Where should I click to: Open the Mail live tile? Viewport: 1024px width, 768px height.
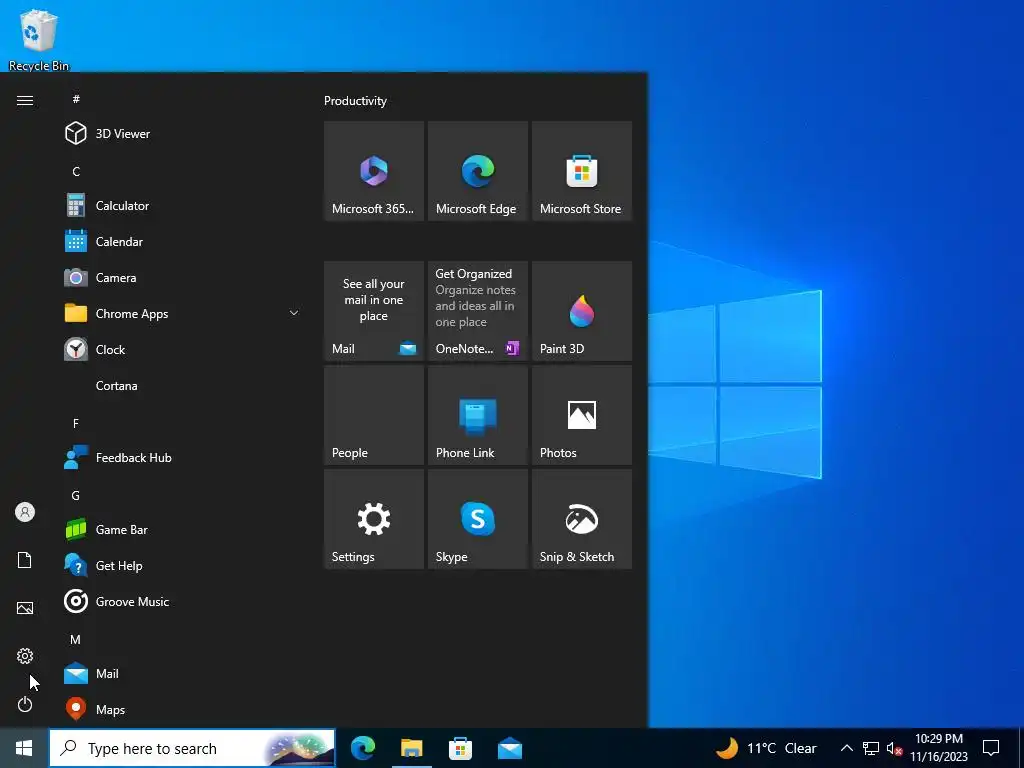374,311
